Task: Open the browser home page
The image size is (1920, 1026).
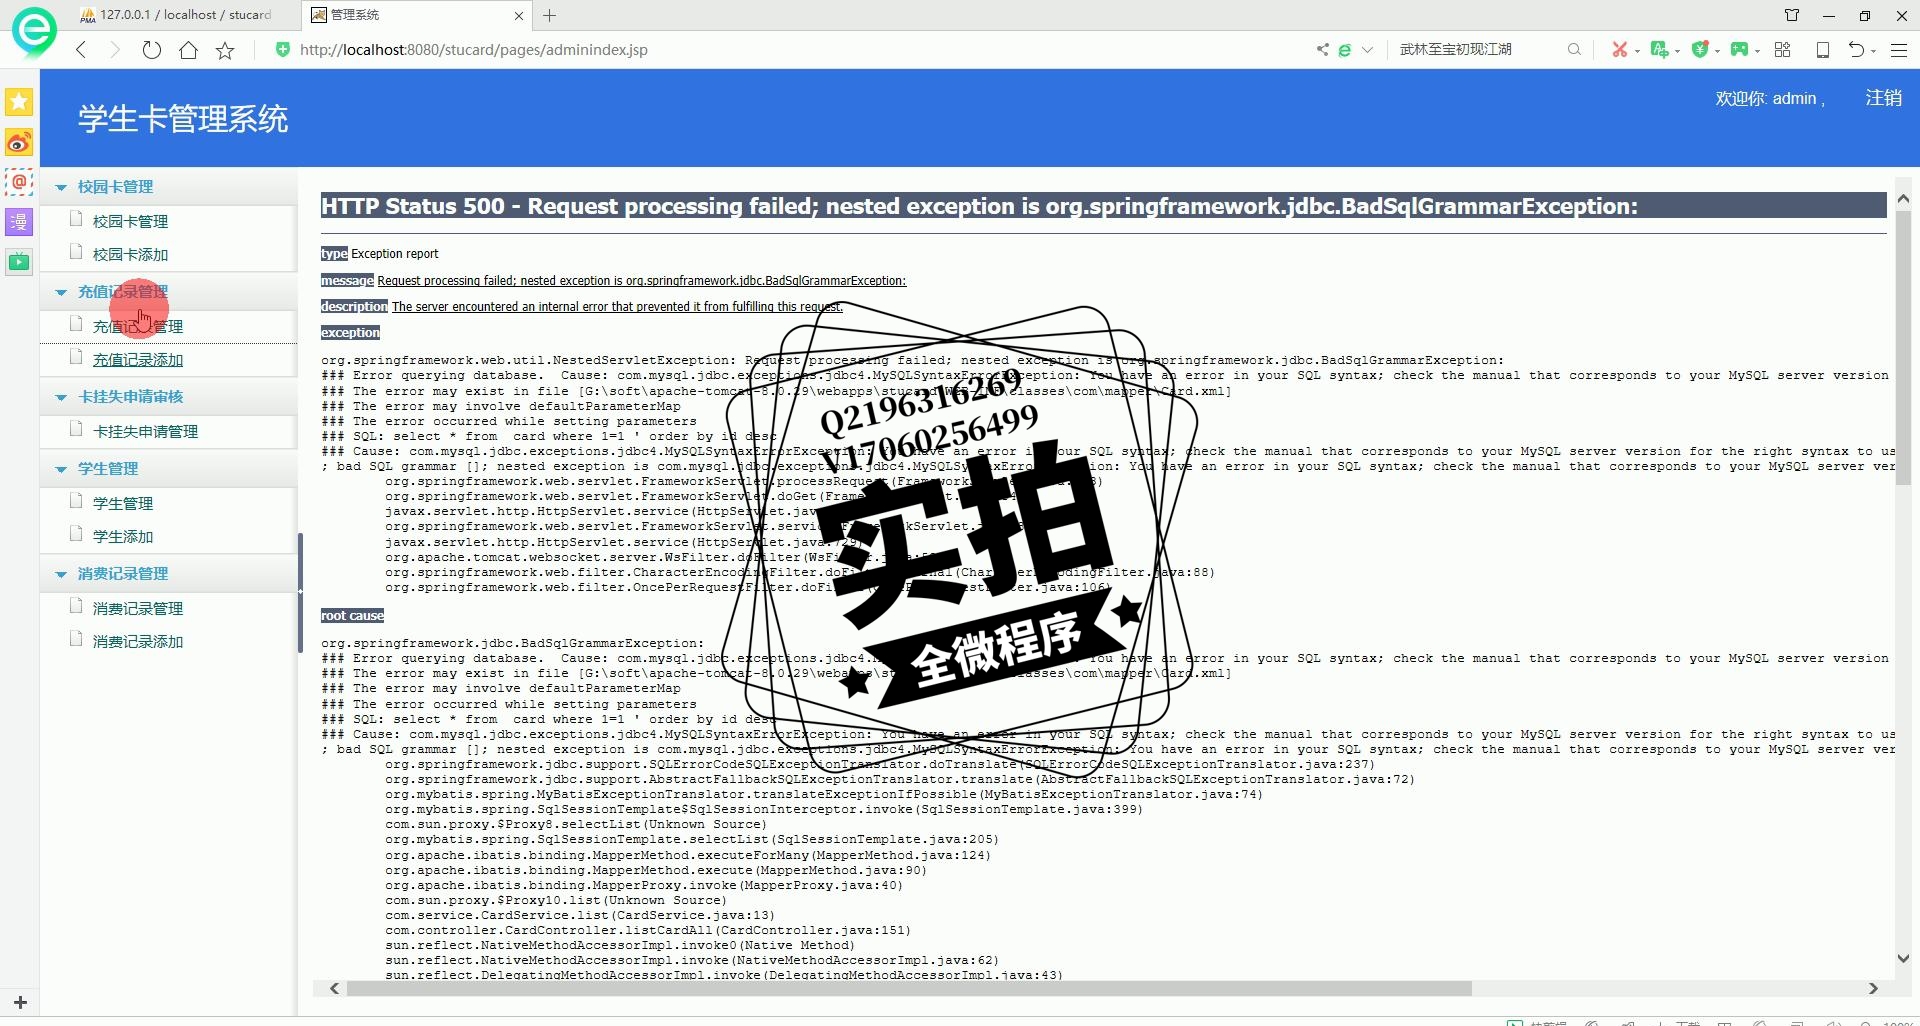Action: coord(188,50)
